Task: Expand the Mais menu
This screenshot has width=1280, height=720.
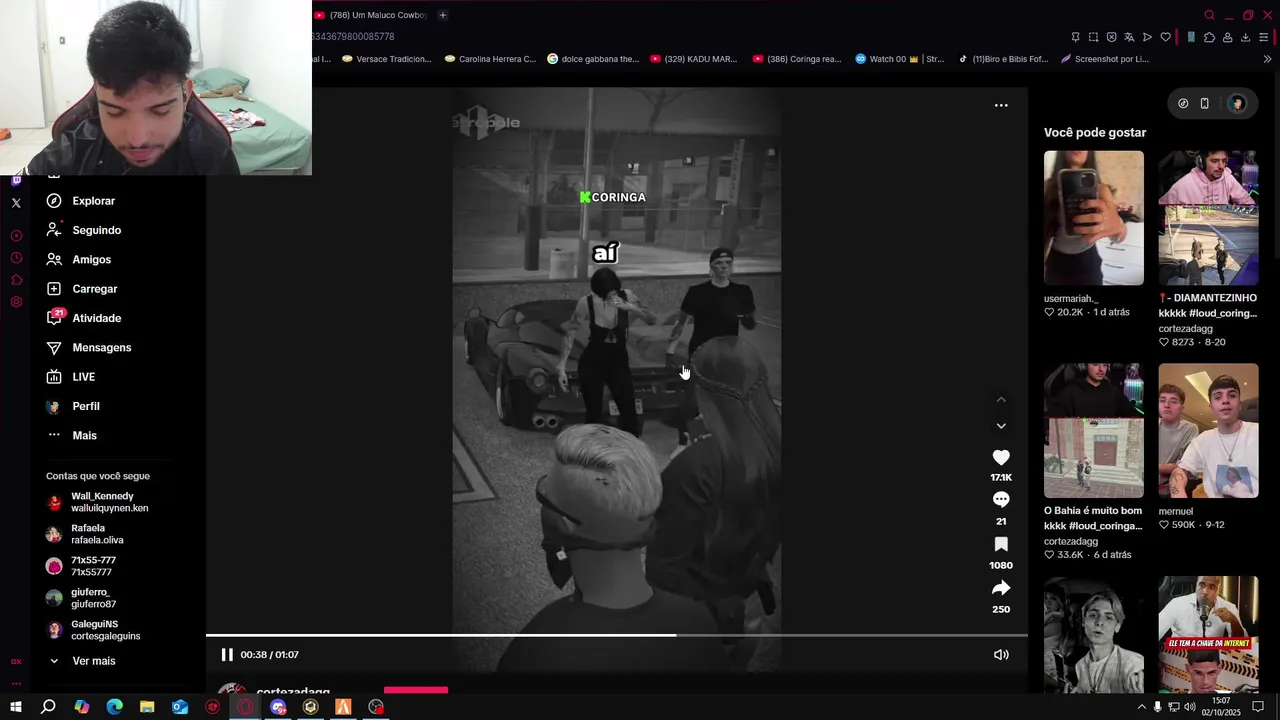Action: tap(72, 435)
